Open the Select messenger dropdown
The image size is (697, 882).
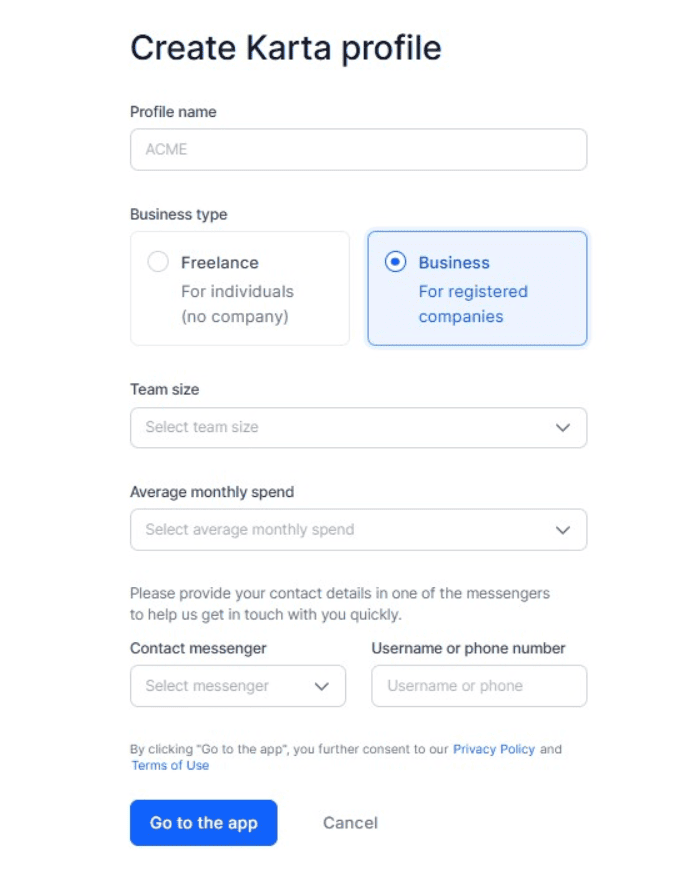(225, 687)
